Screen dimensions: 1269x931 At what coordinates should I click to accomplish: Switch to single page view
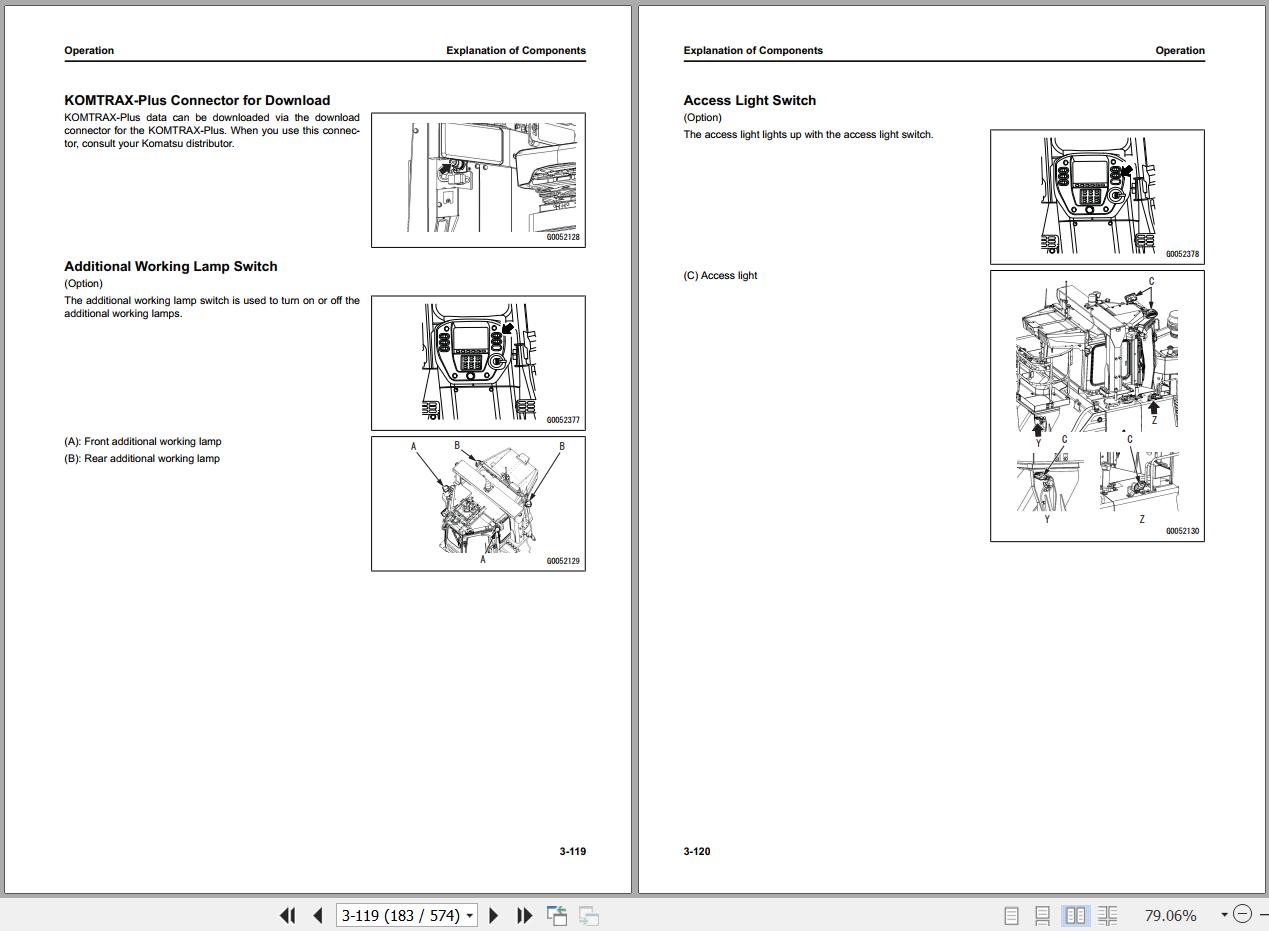(x=1011, y=915)
